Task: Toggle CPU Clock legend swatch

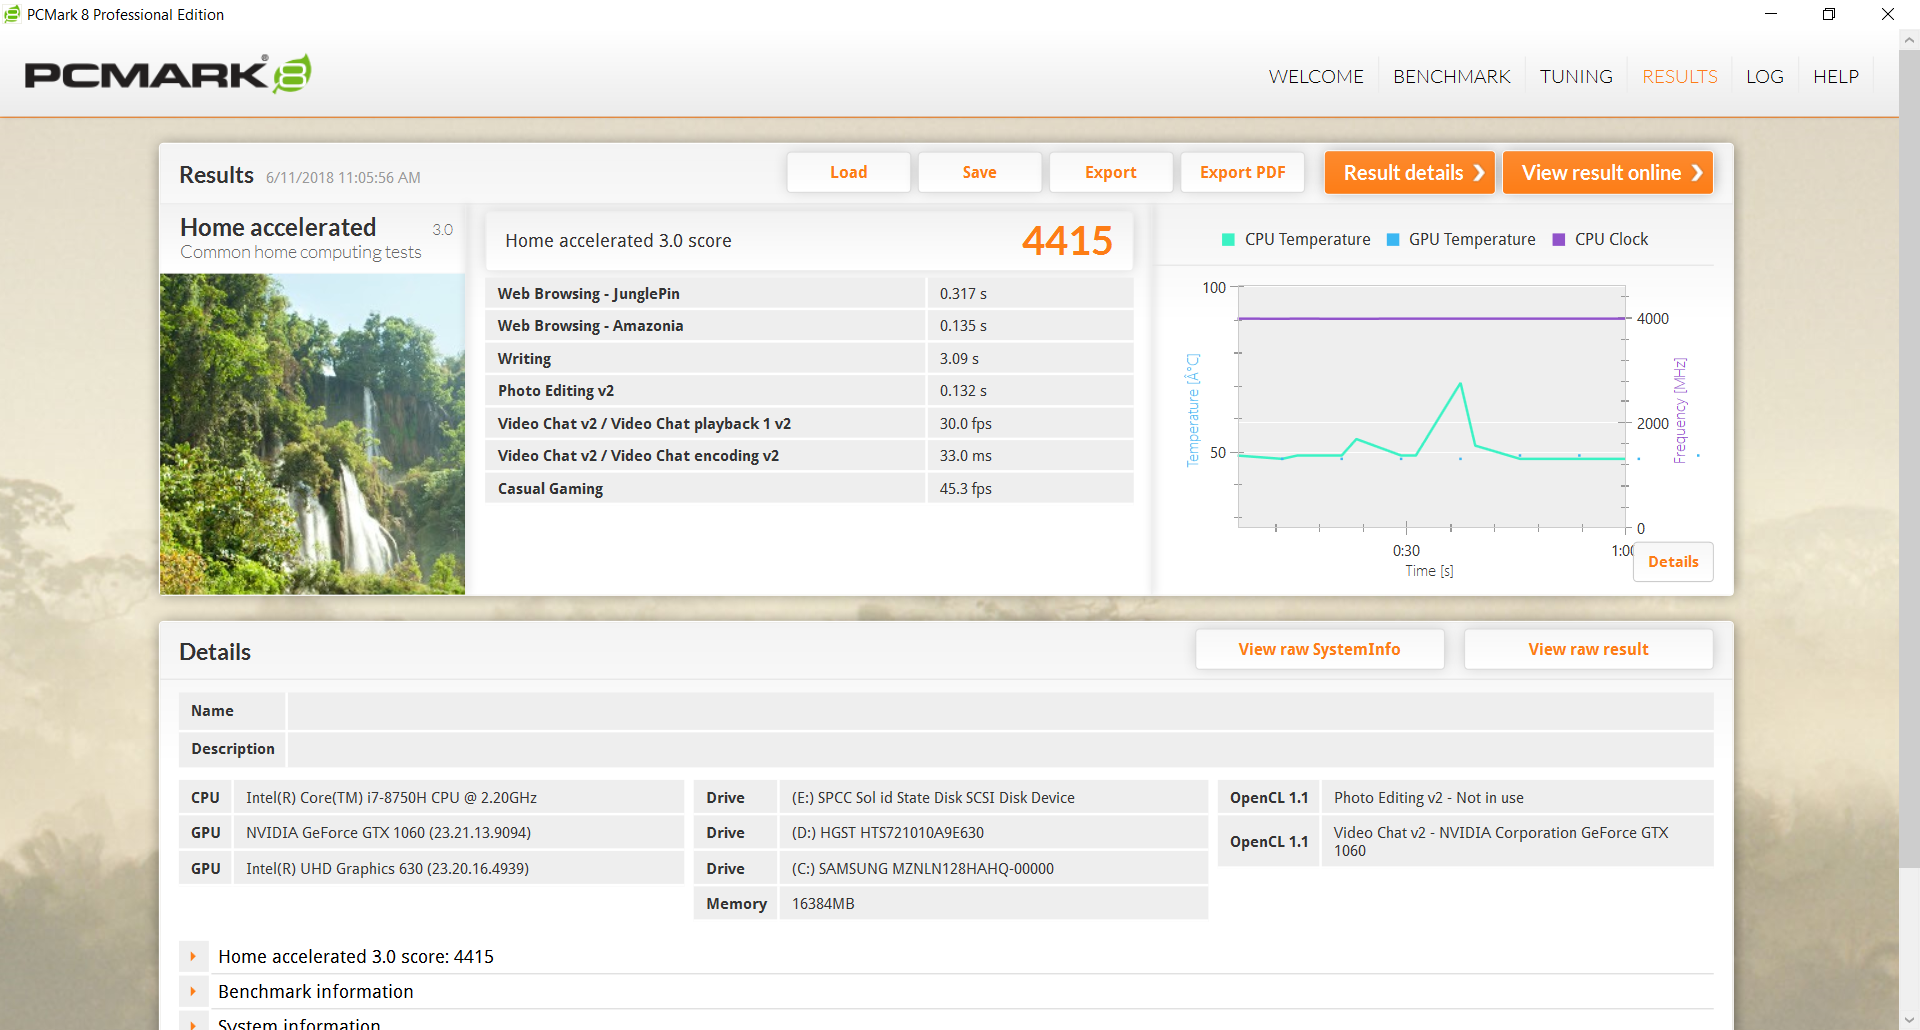Action: (1558, 240)
